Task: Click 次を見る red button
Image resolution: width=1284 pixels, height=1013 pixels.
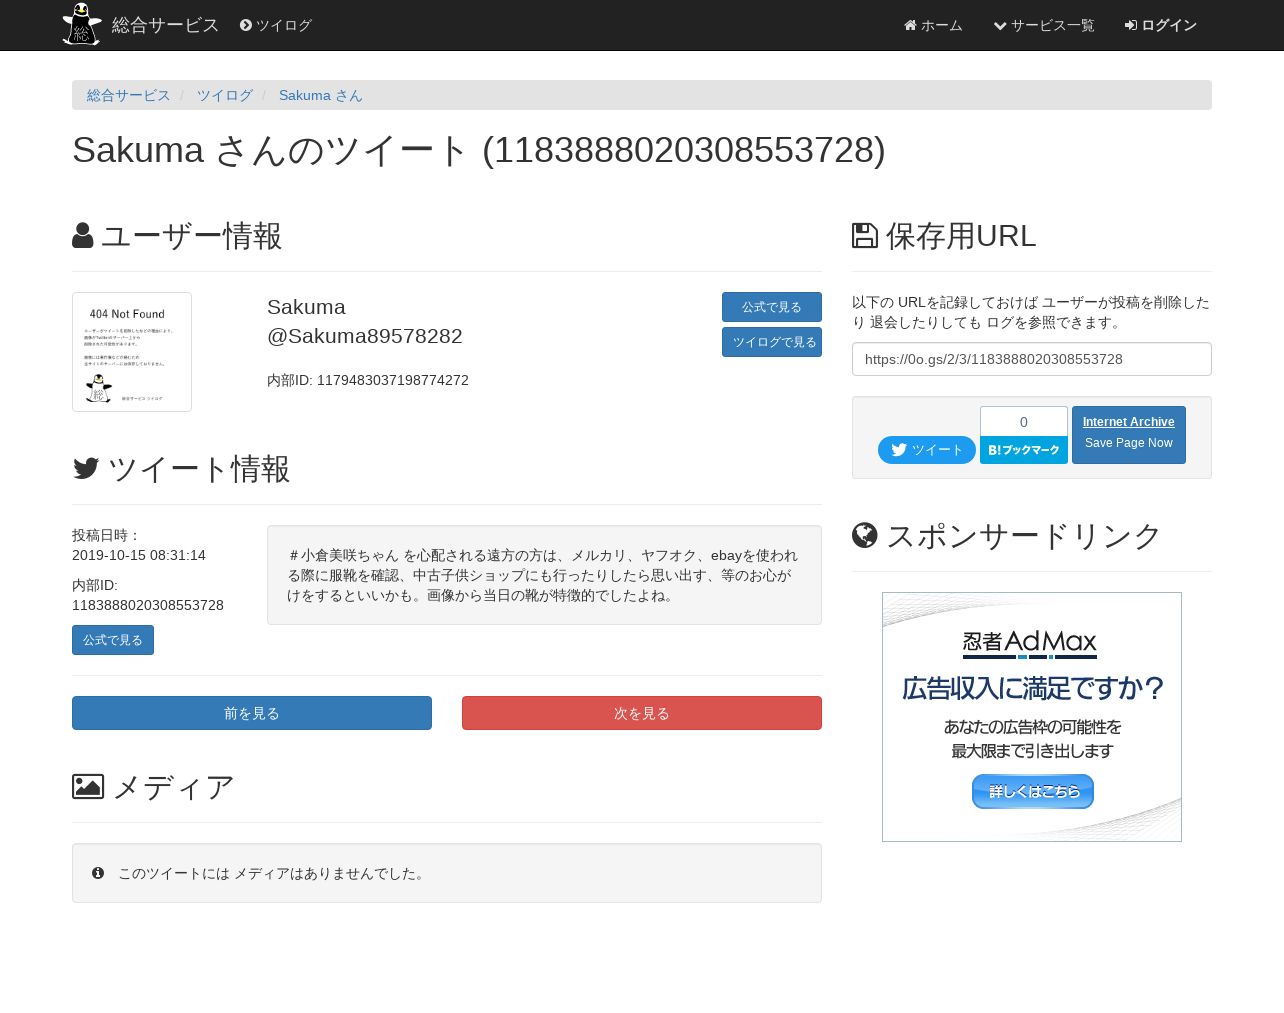Action: click(642, 713)
